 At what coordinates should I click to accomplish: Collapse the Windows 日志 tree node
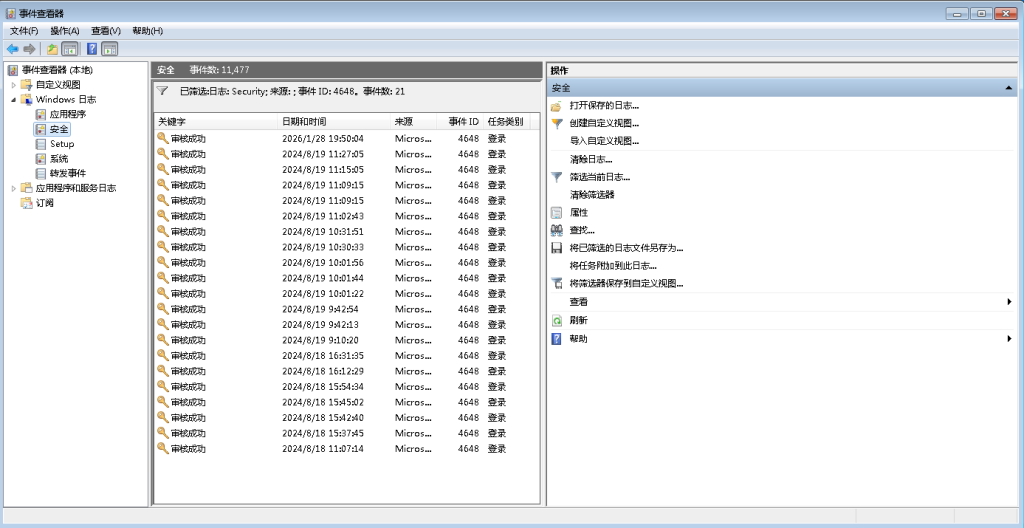tap(14, 100)
